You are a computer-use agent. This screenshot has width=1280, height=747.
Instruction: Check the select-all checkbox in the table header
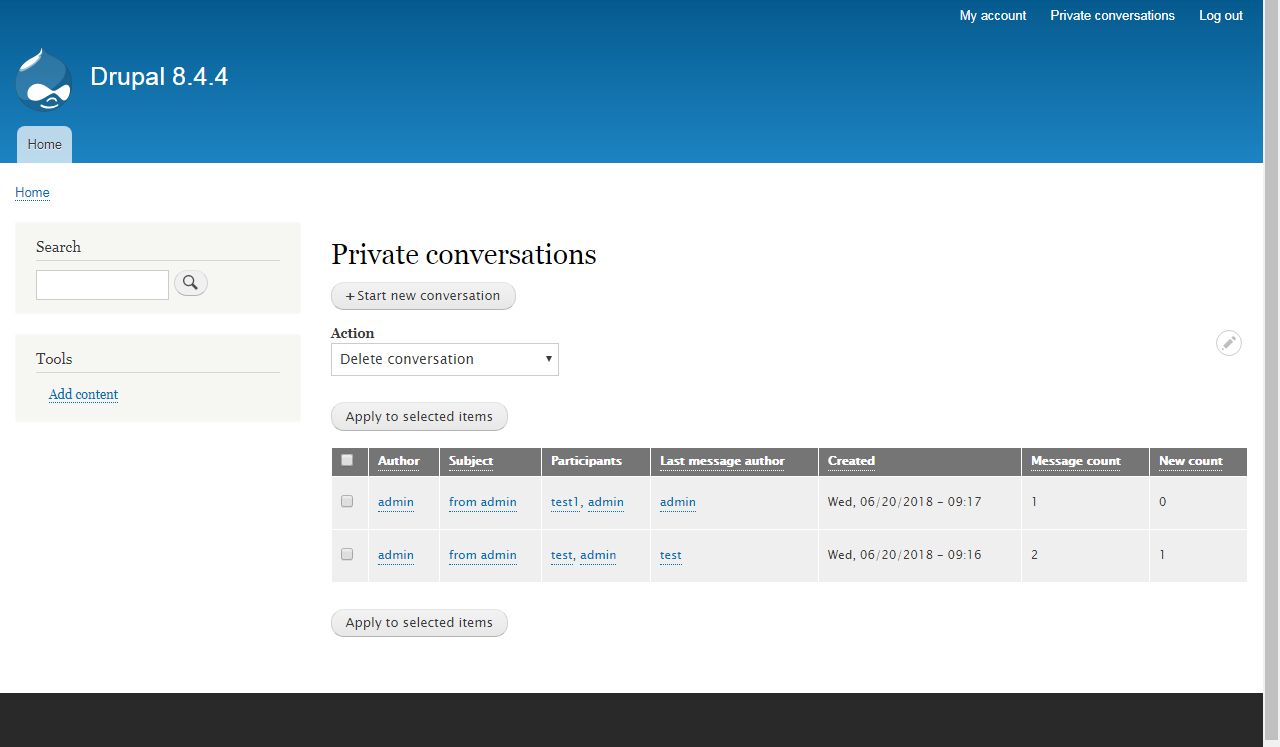tap(348, 459)
